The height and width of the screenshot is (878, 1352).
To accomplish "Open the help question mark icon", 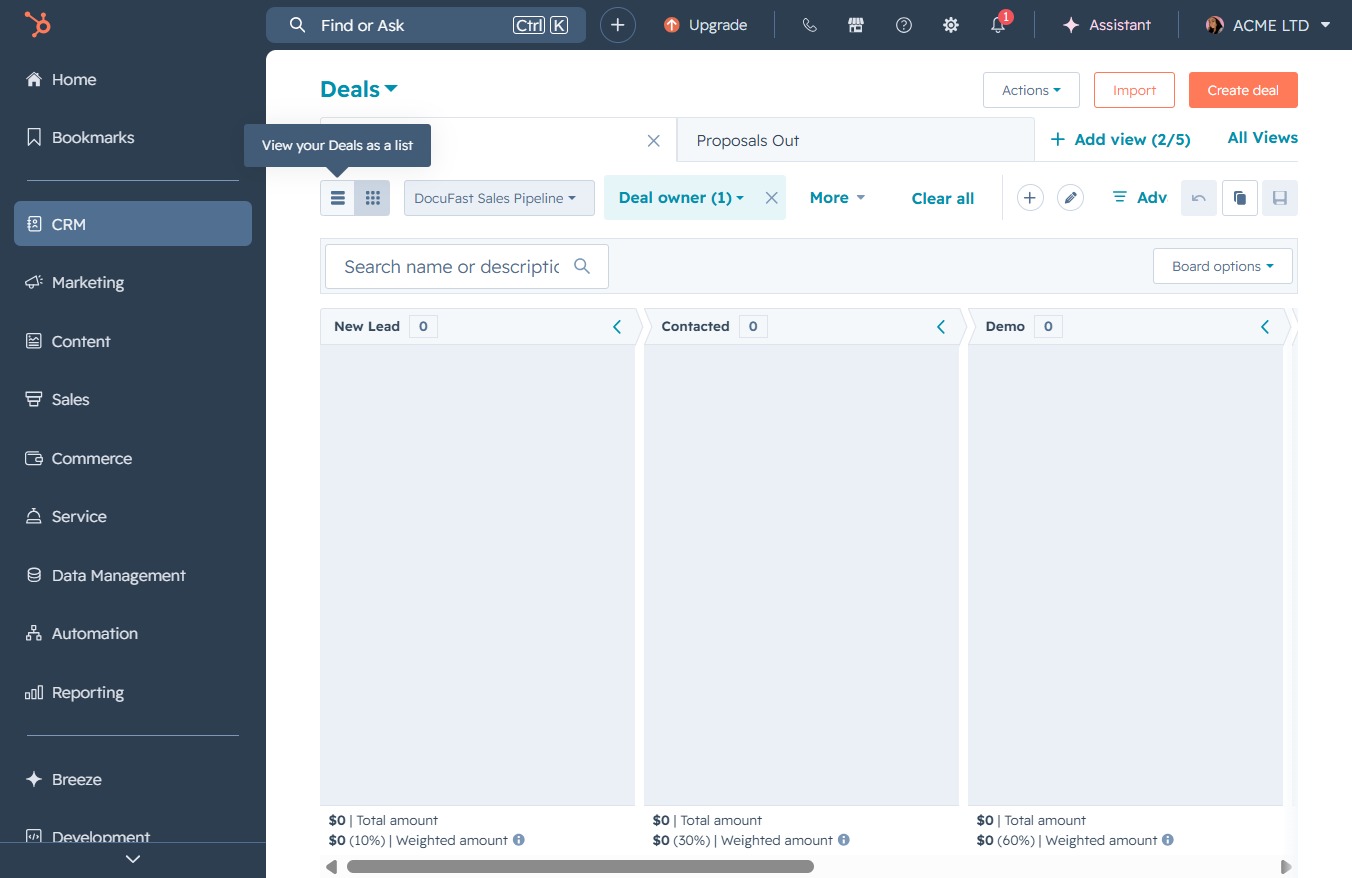I will (x=904, y=25).
